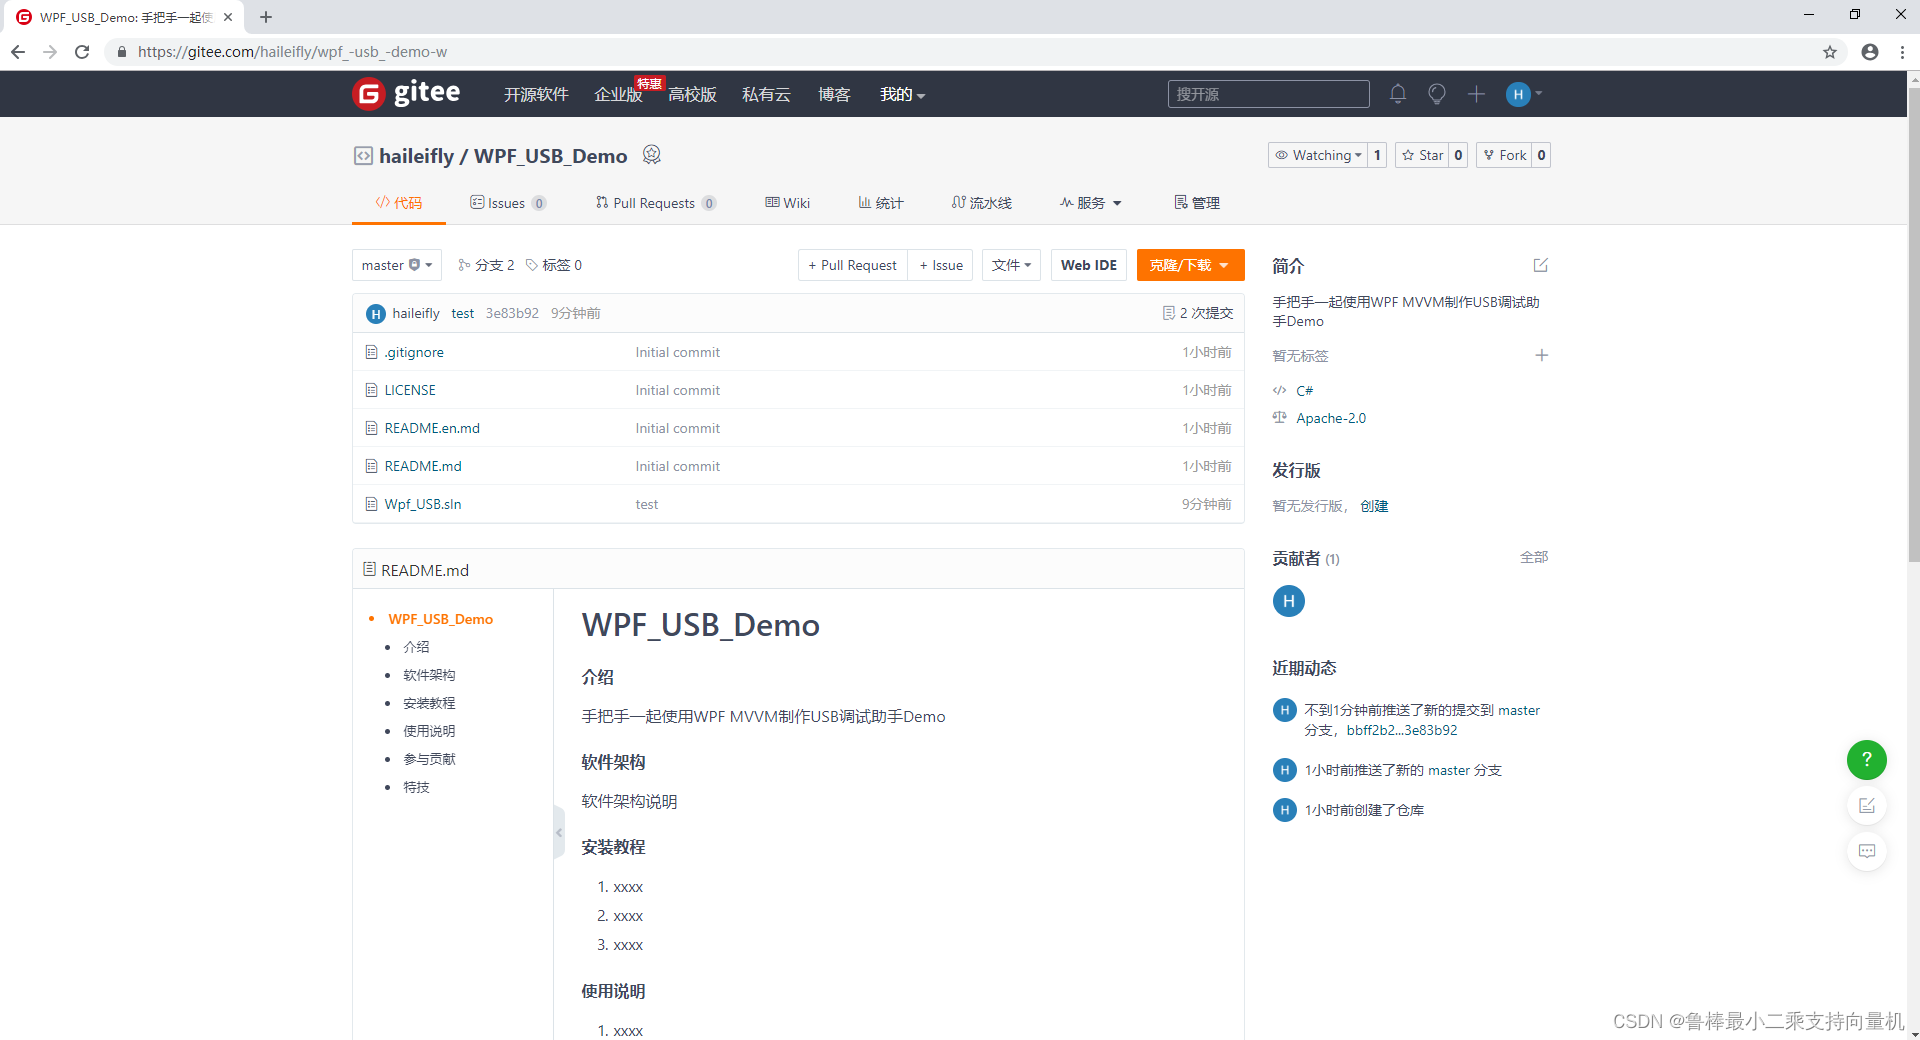The image size is (1920, 1040).
Task: Click 高校版 in the top navigation
Action: click(692, 94)
